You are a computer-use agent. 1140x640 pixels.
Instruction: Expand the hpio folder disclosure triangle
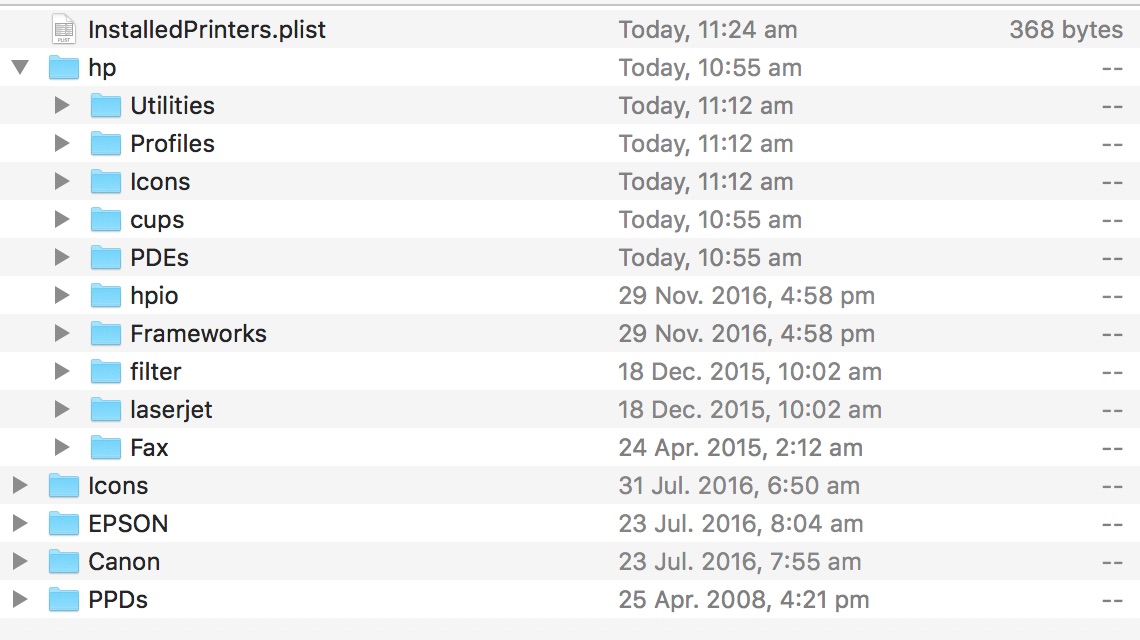(x=63, y=295)
